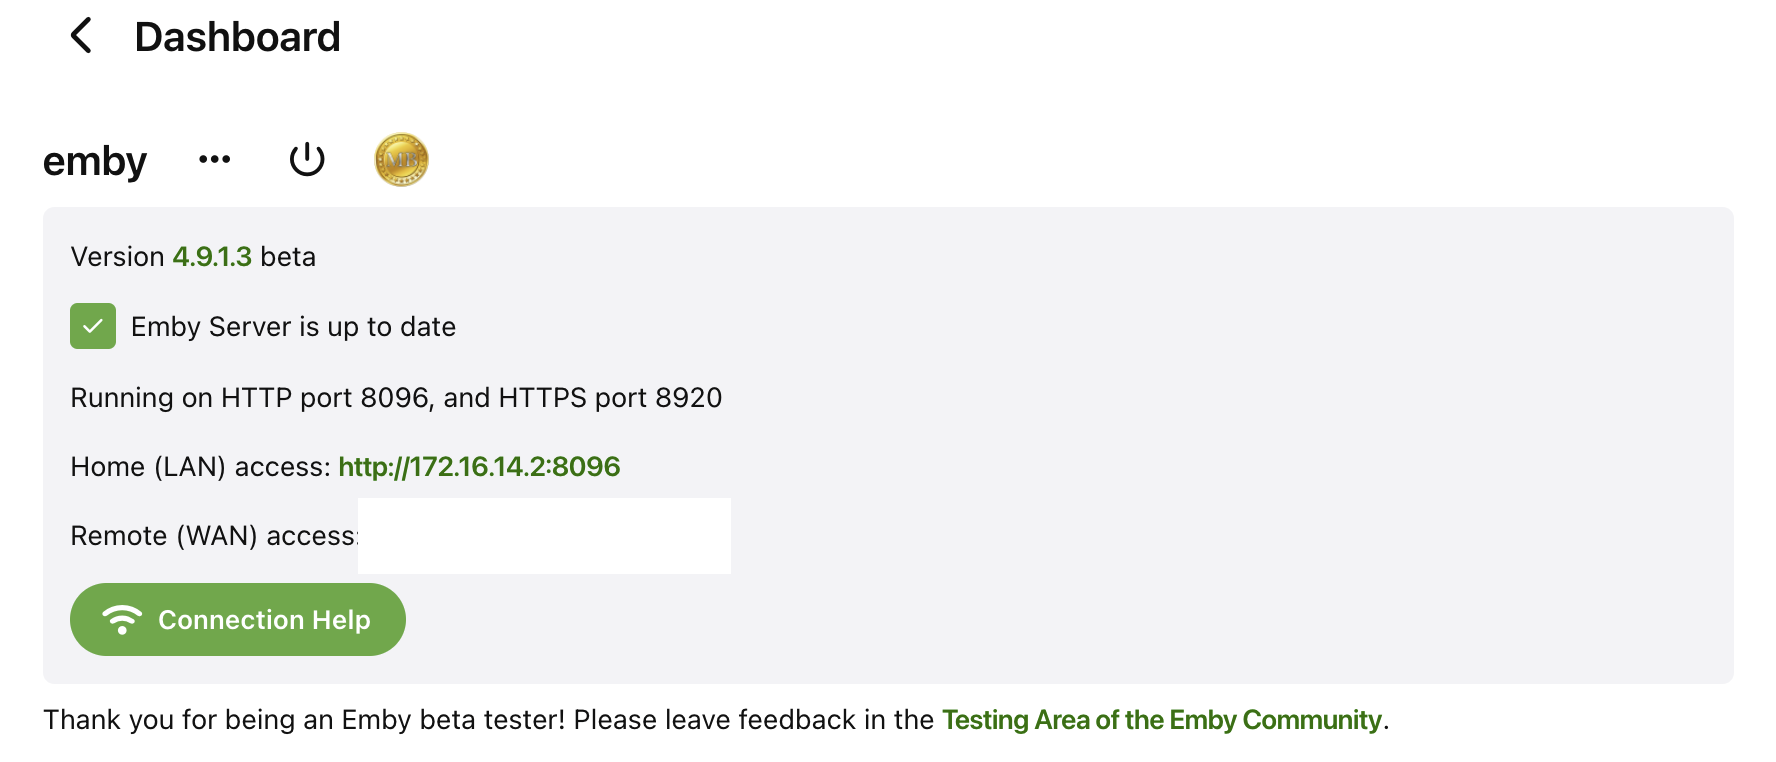1776x762 pixels.
Task: Click the emby server name heading
Action: [95, 161]
